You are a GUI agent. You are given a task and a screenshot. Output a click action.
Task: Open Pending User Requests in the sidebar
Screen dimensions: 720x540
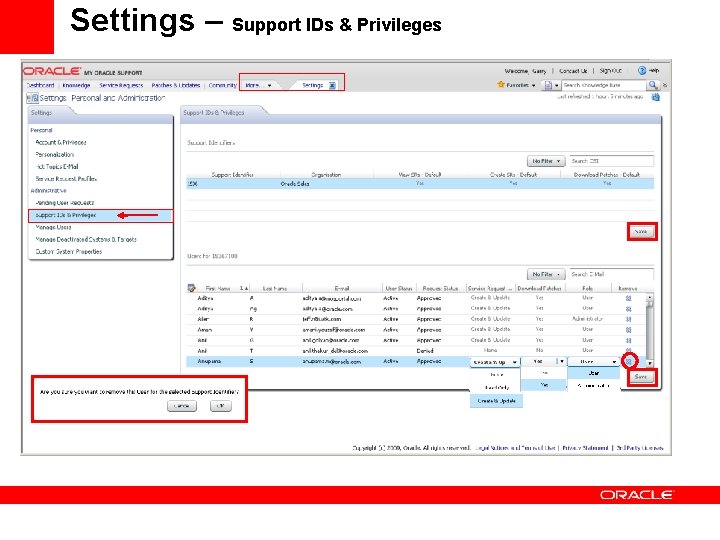[x=65, y=202]
